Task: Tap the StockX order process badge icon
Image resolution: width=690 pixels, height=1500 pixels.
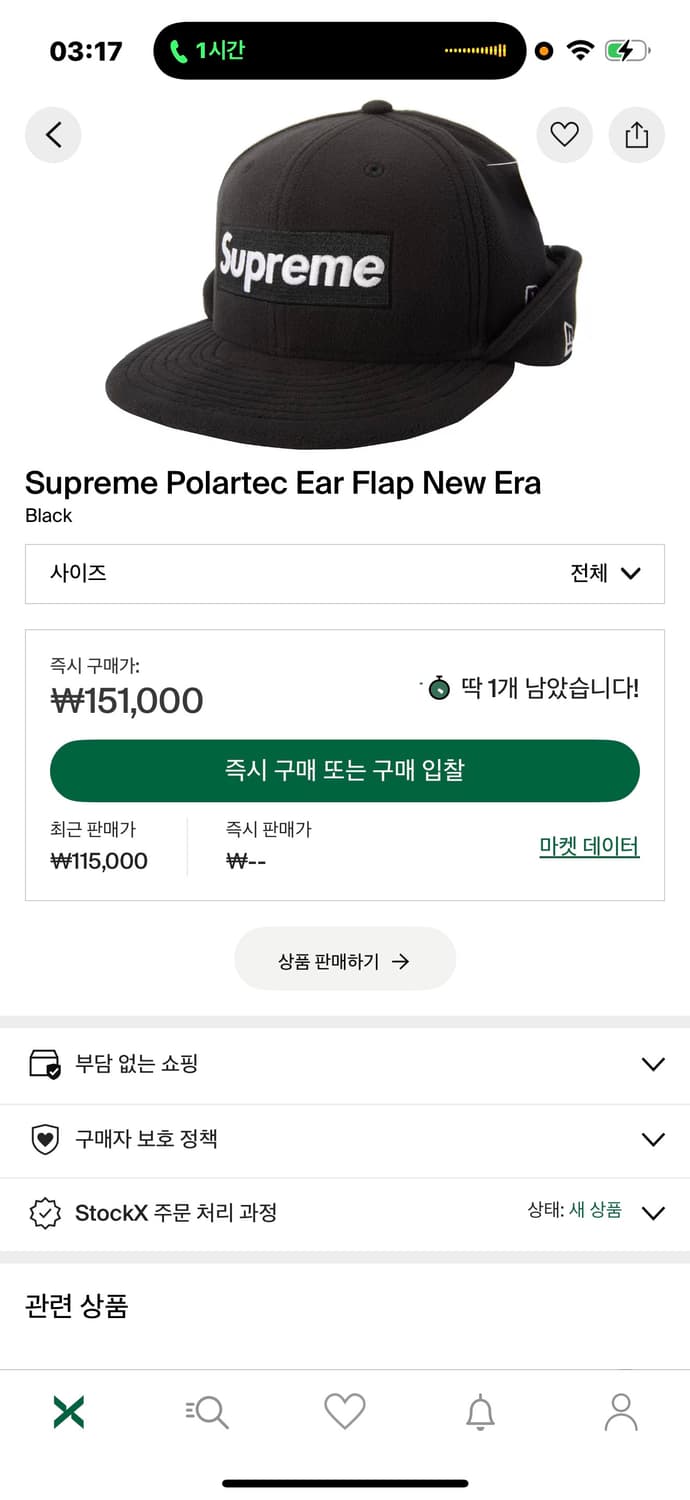Action: 45,1213
